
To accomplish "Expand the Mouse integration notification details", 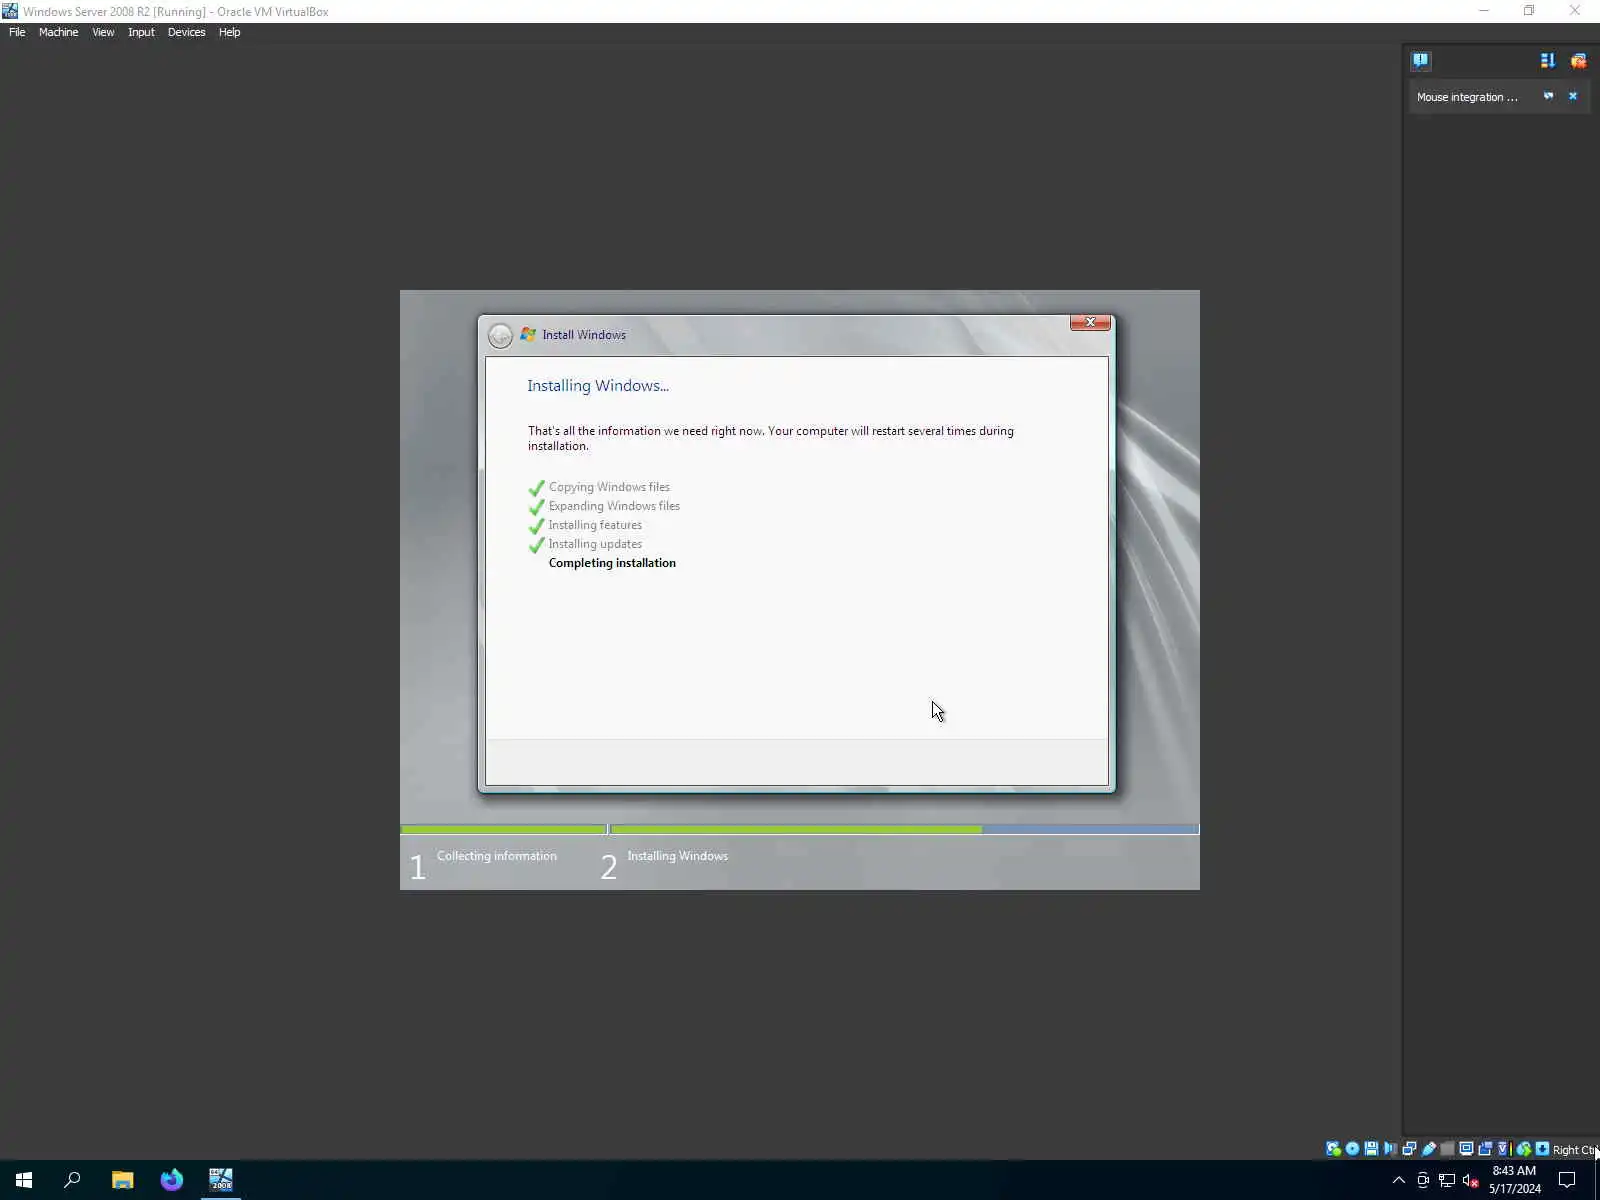I will pyautogui.click(x=1548, y=96).
